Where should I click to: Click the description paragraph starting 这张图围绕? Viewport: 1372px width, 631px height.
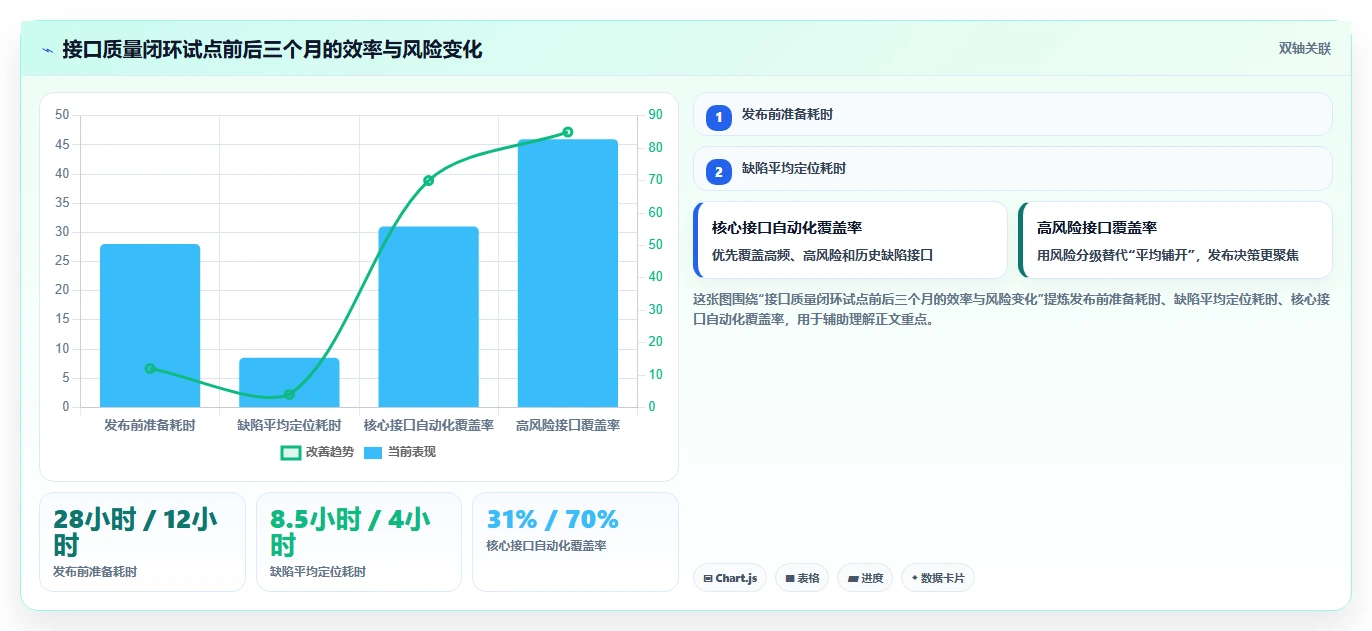[x=1011, y=309]
